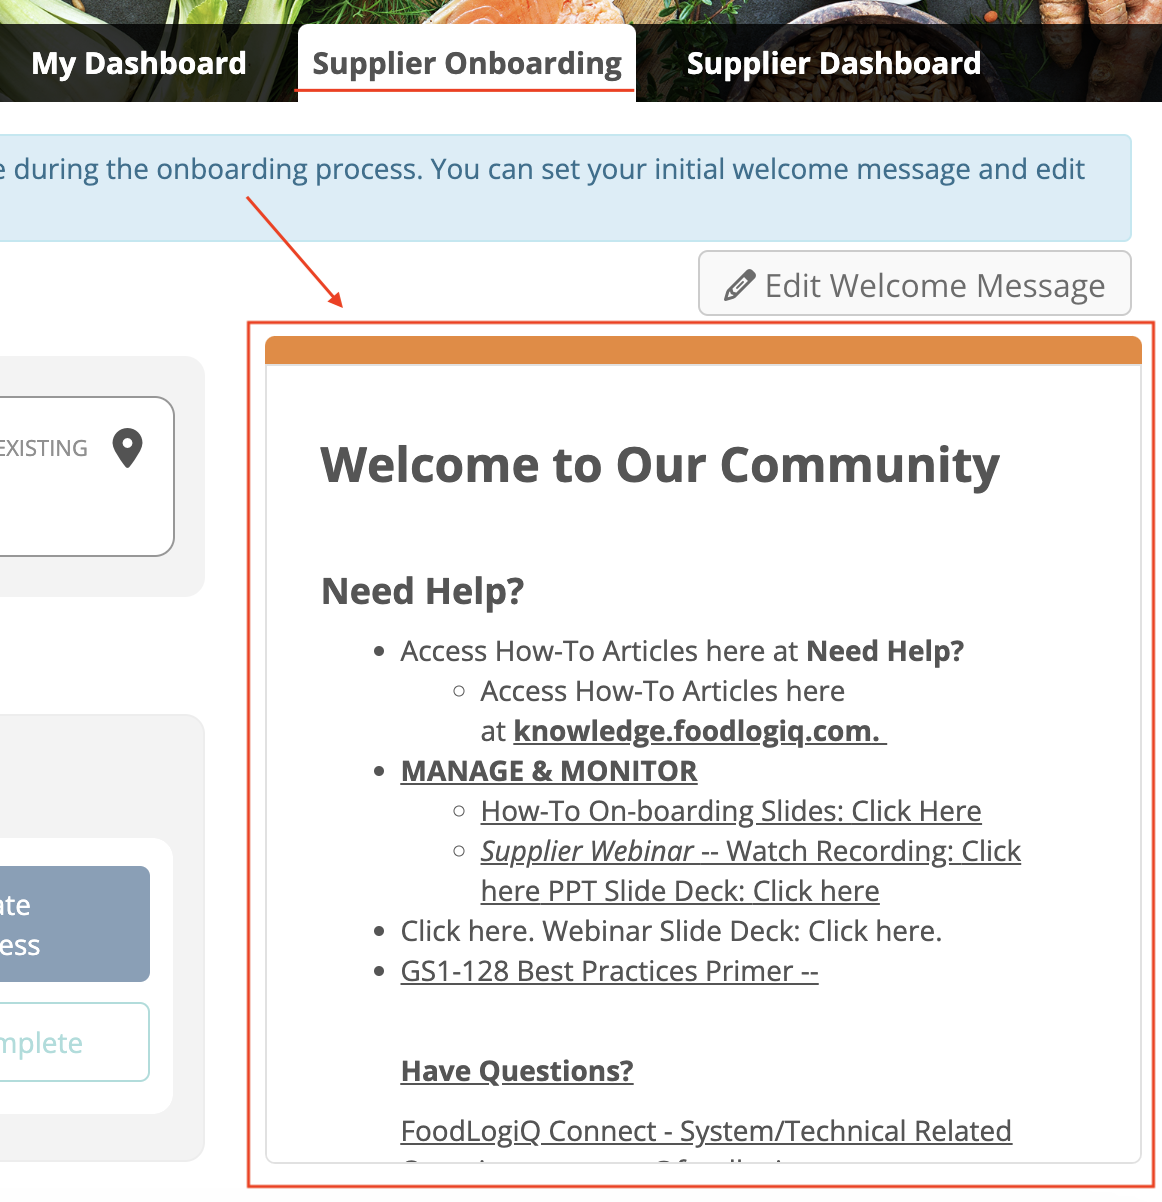
Task: Follow the MANAGE & MONITOR link
Action: pyautogui.click(x=549, y=772)
